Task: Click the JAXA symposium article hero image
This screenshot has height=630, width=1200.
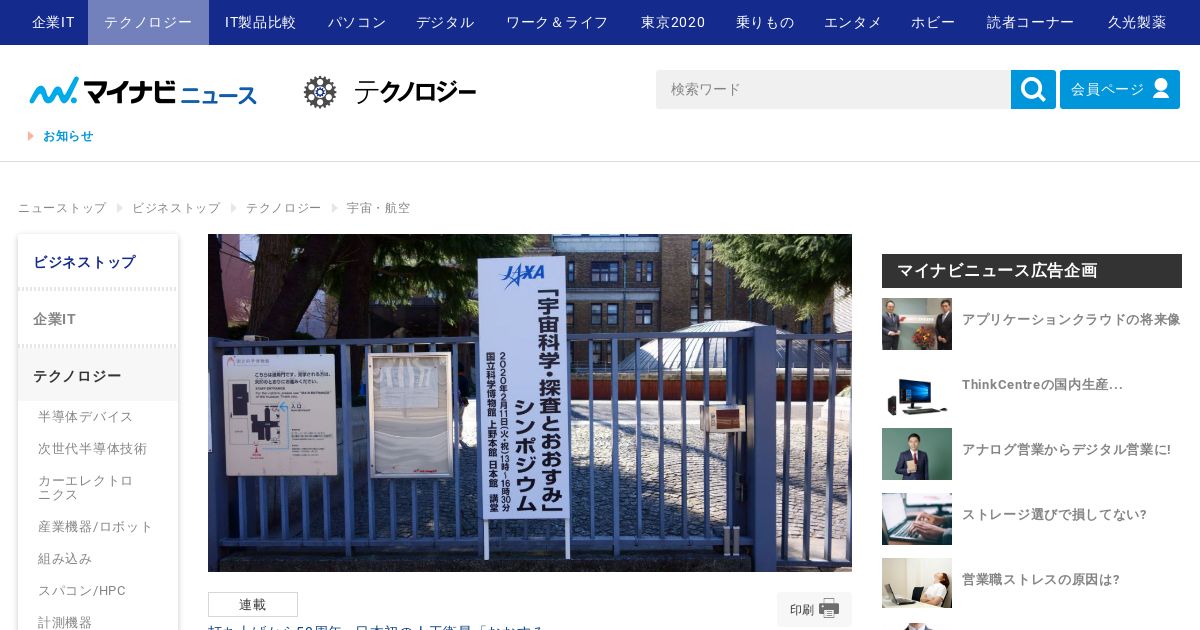Action: (530, 403)
